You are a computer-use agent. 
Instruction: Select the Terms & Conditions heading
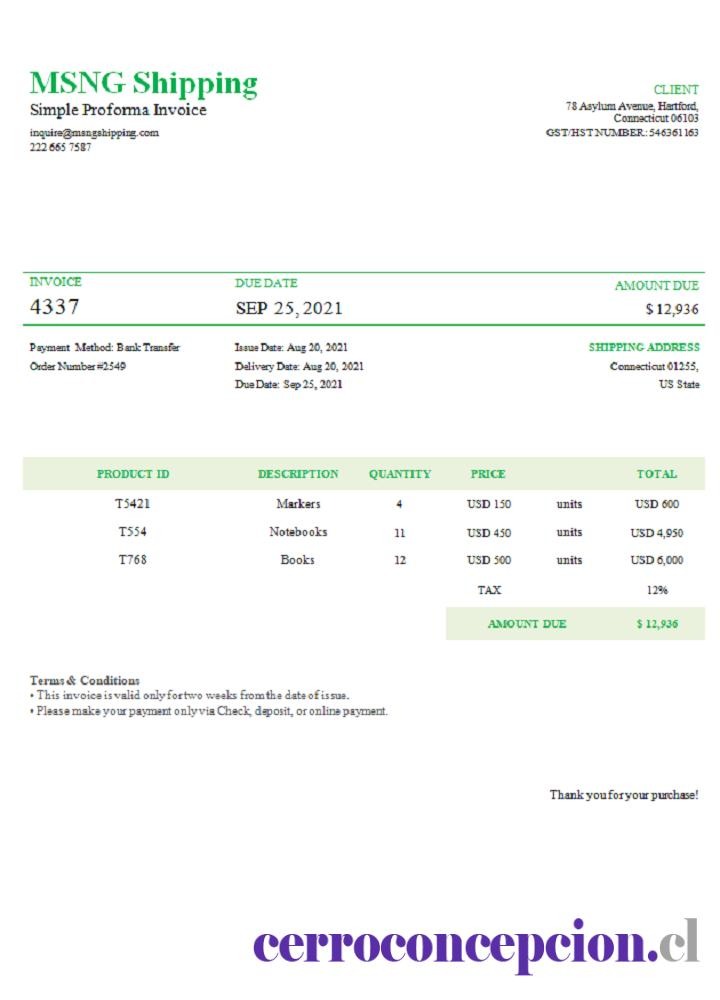pos(85,680)
